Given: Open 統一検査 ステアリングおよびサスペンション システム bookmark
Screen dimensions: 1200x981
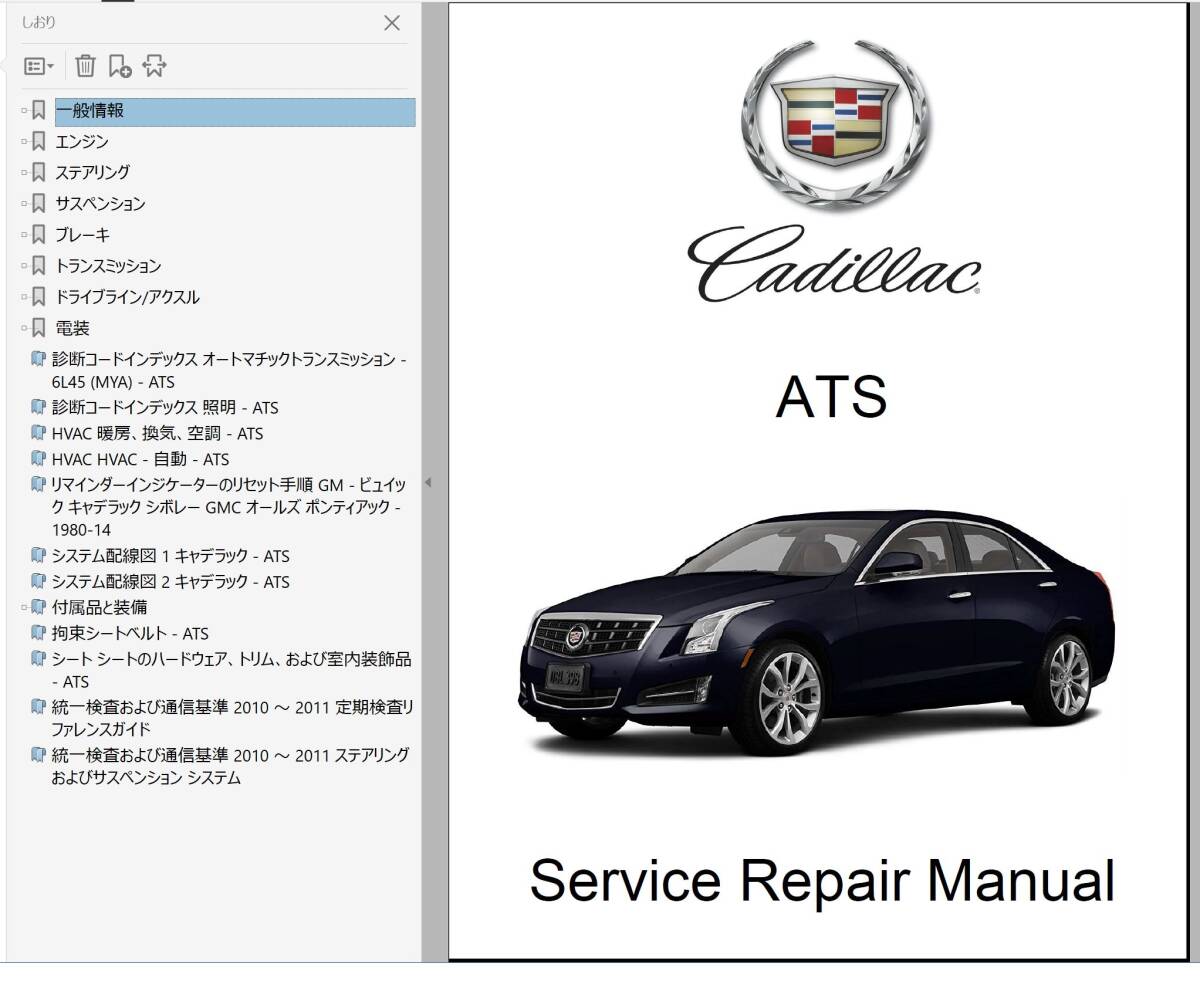Looking at the screenshot, I should (x=230, y=766).
